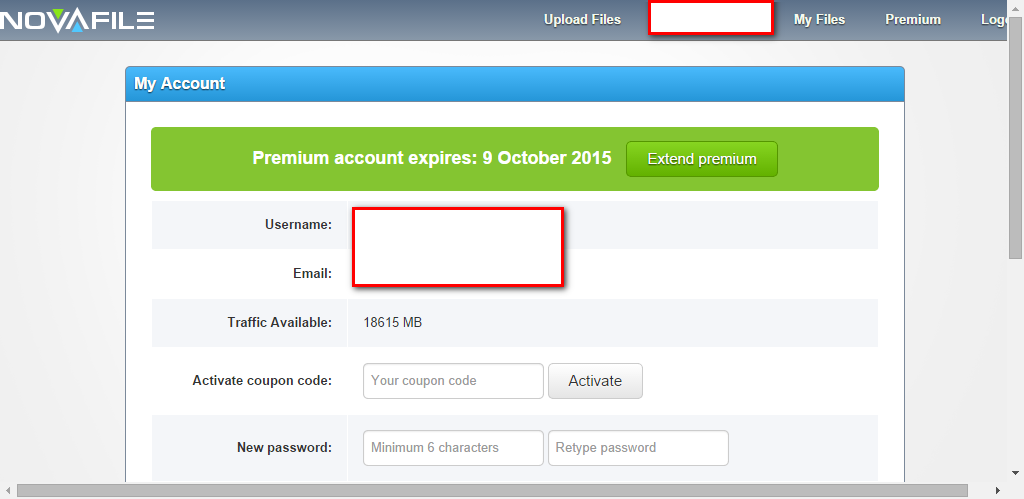The width and height of the screenshot is (1024, 499).
Task: Click the Retype password field
Action: (638, 448)
